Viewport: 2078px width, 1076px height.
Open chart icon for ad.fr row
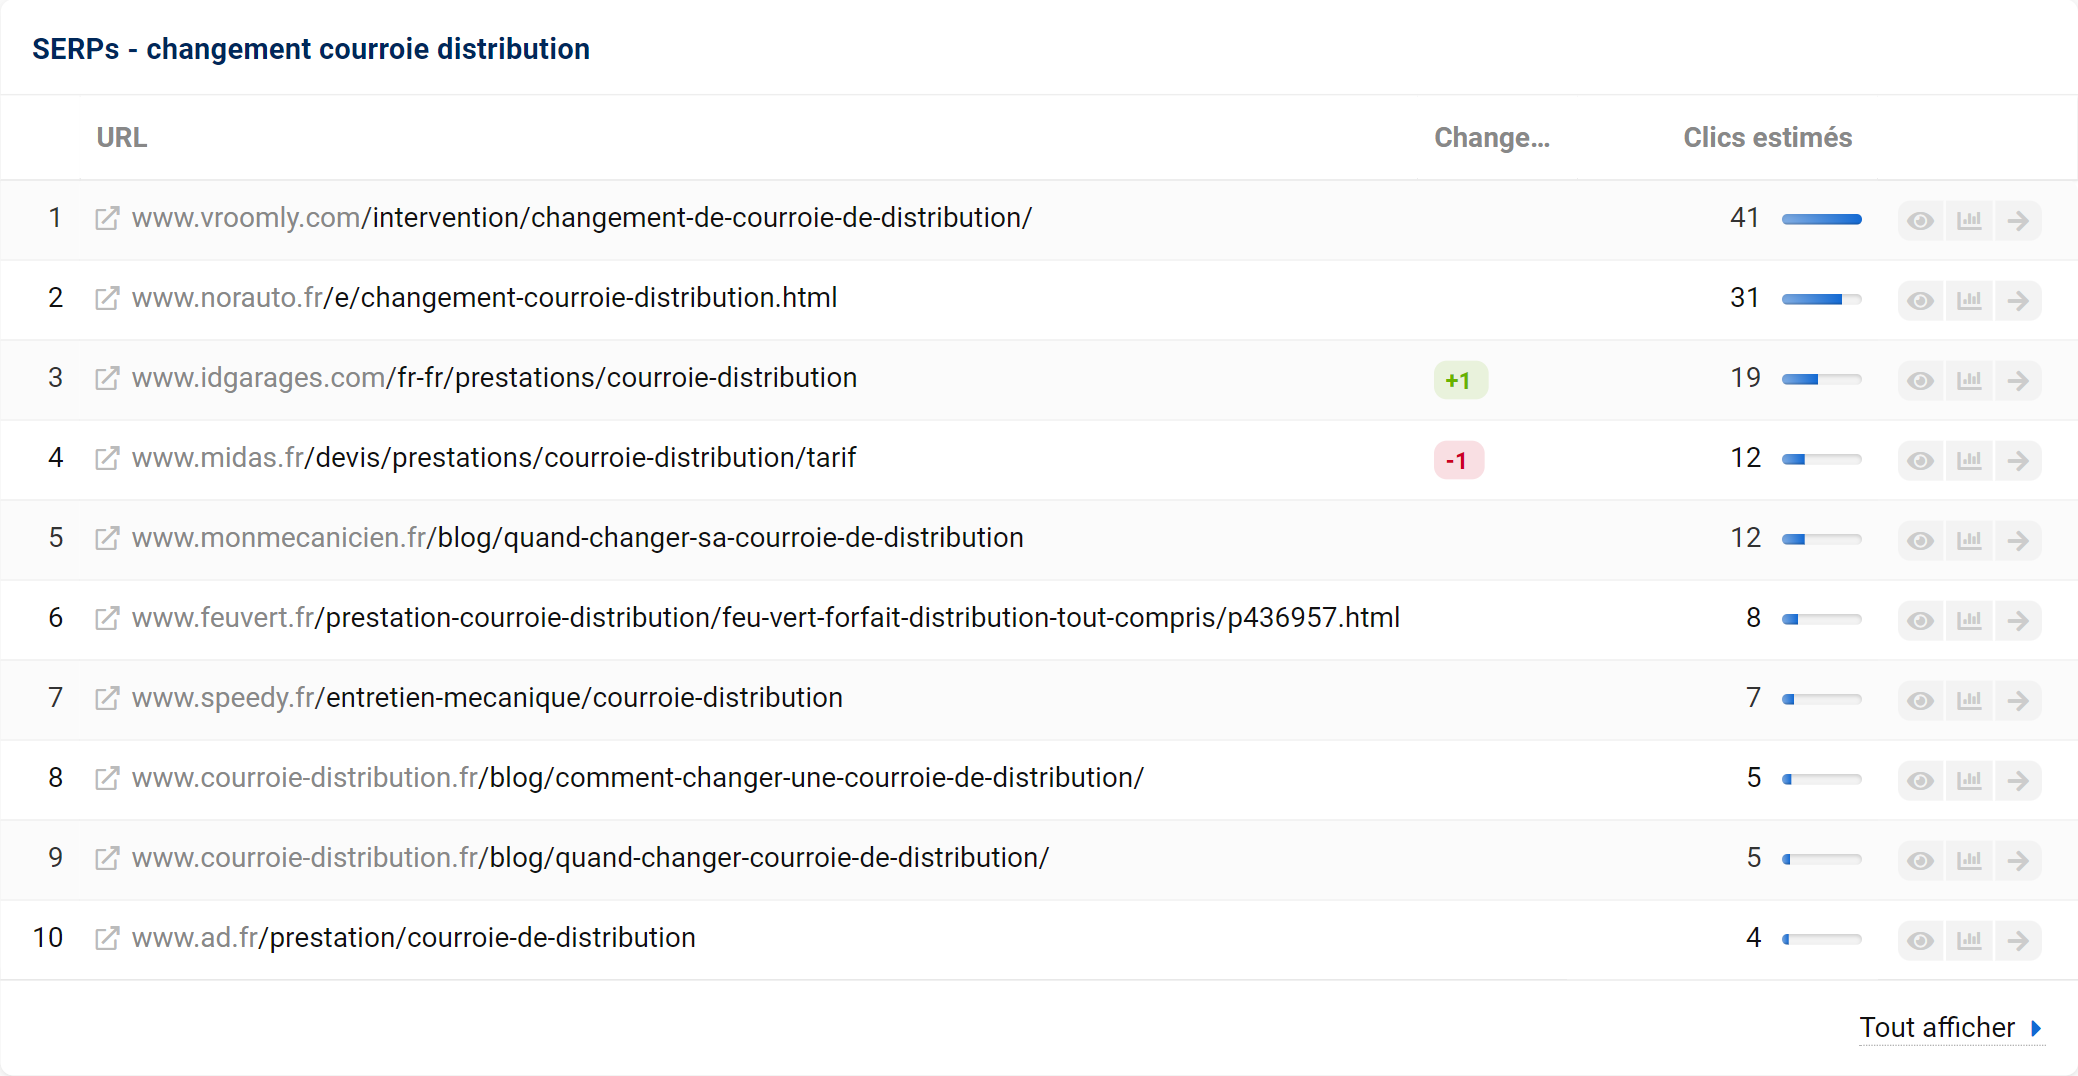tap(1969, 940)
